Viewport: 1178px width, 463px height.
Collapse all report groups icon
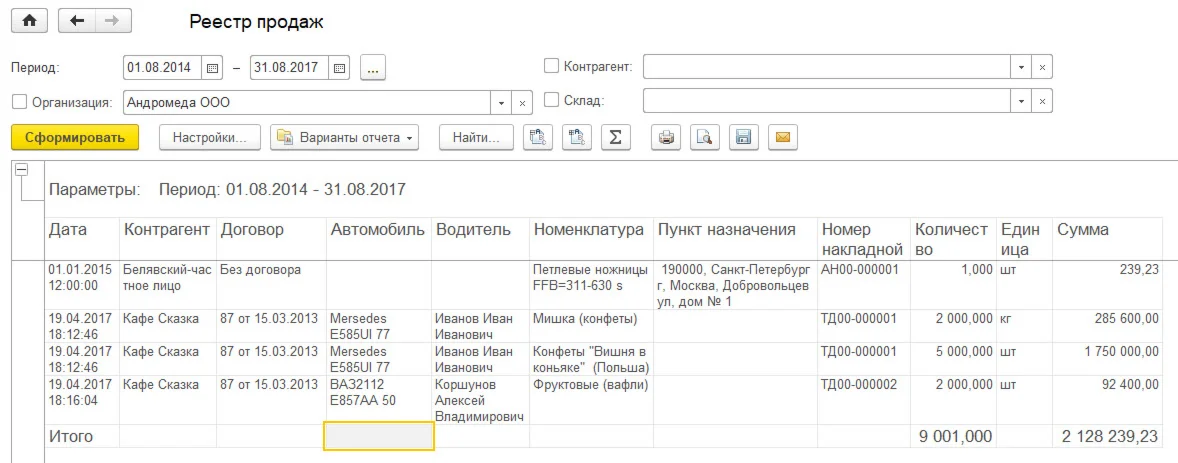coord(576,138)
